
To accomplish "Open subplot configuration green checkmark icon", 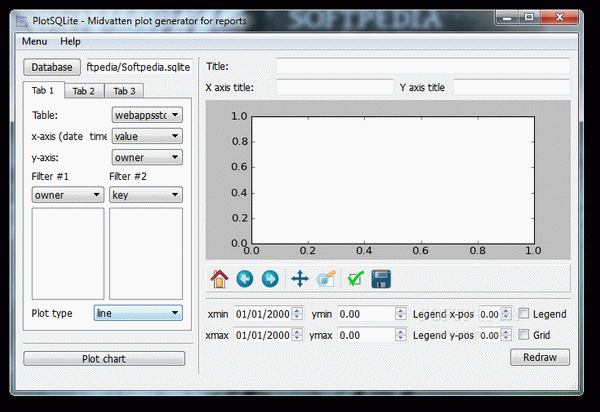I will coord(355,279).
